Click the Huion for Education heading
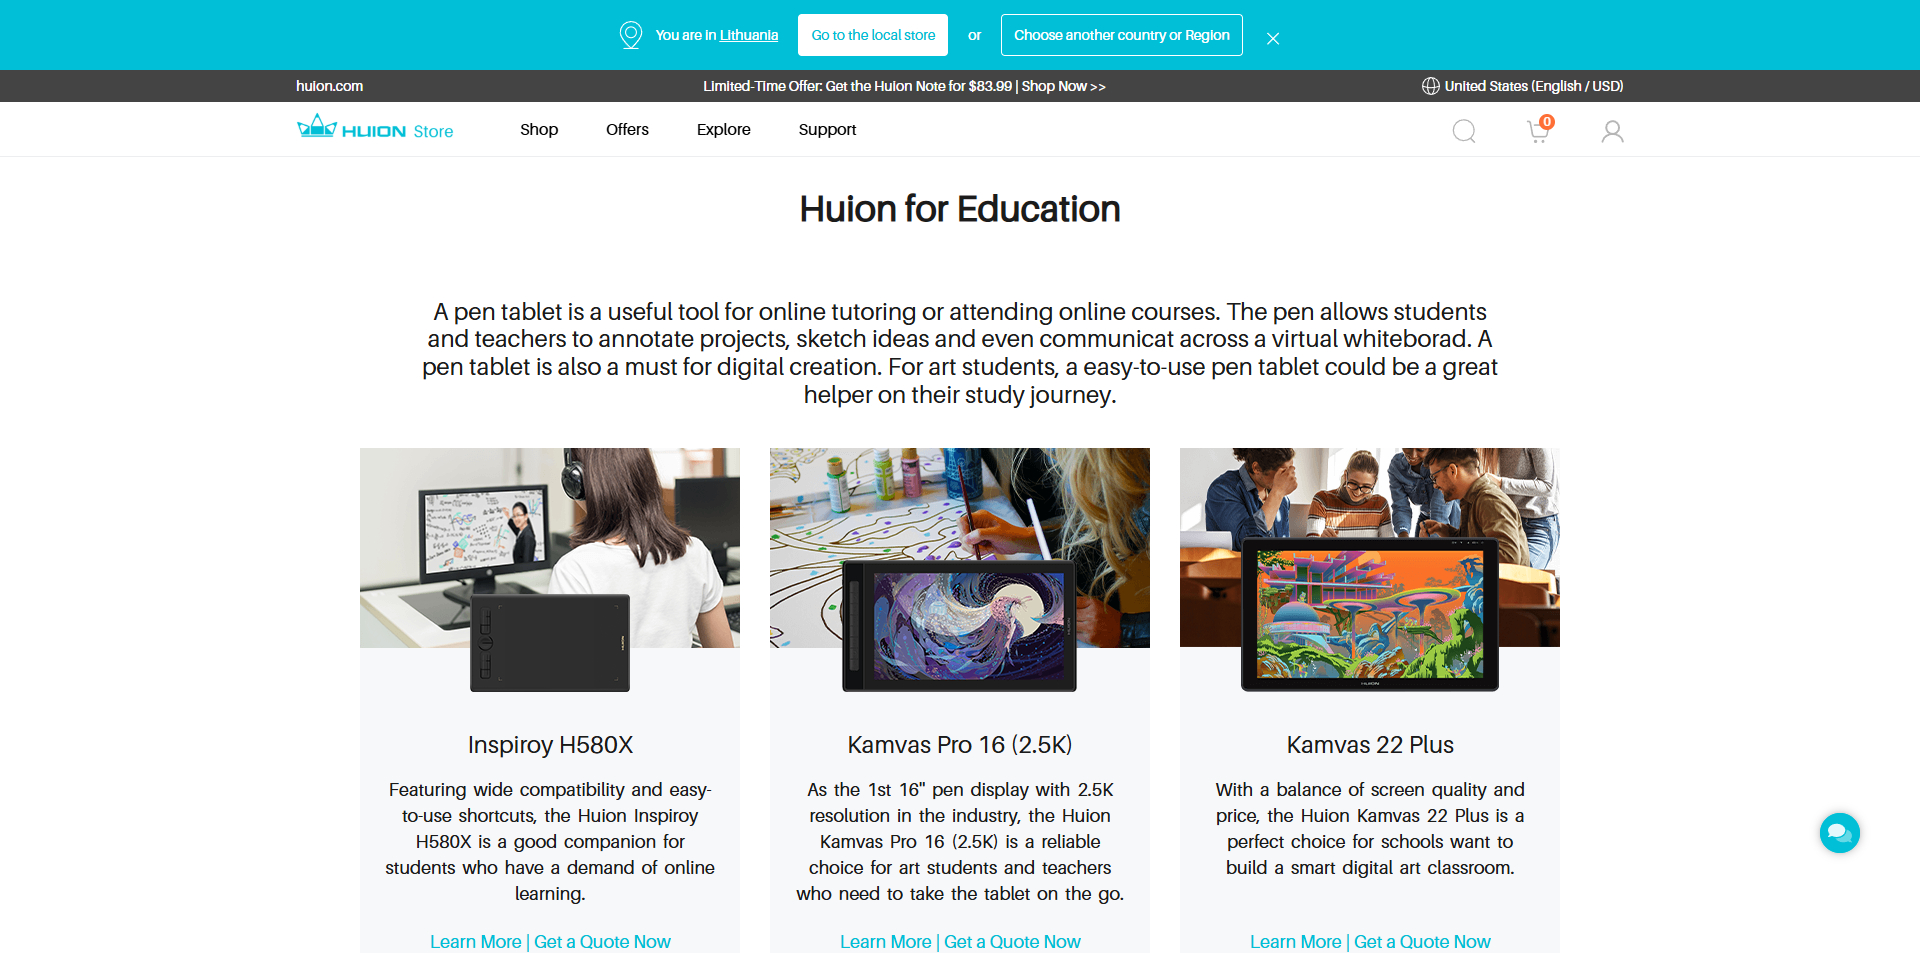 pos(960,209)
